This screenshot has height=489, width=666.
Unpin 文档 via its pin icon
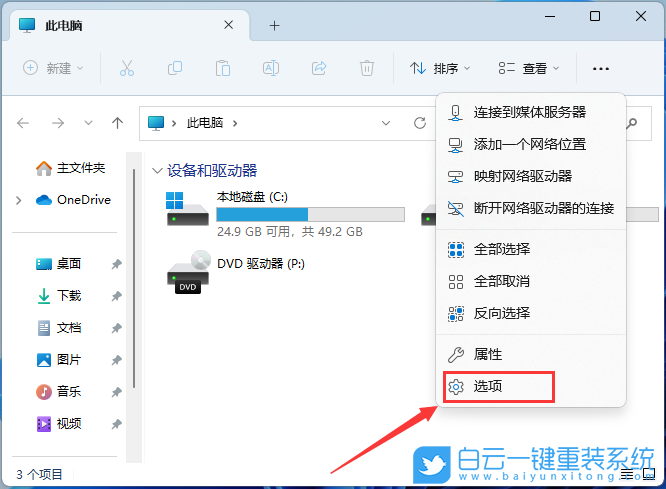pyautogui.click(x=116, y=328)
